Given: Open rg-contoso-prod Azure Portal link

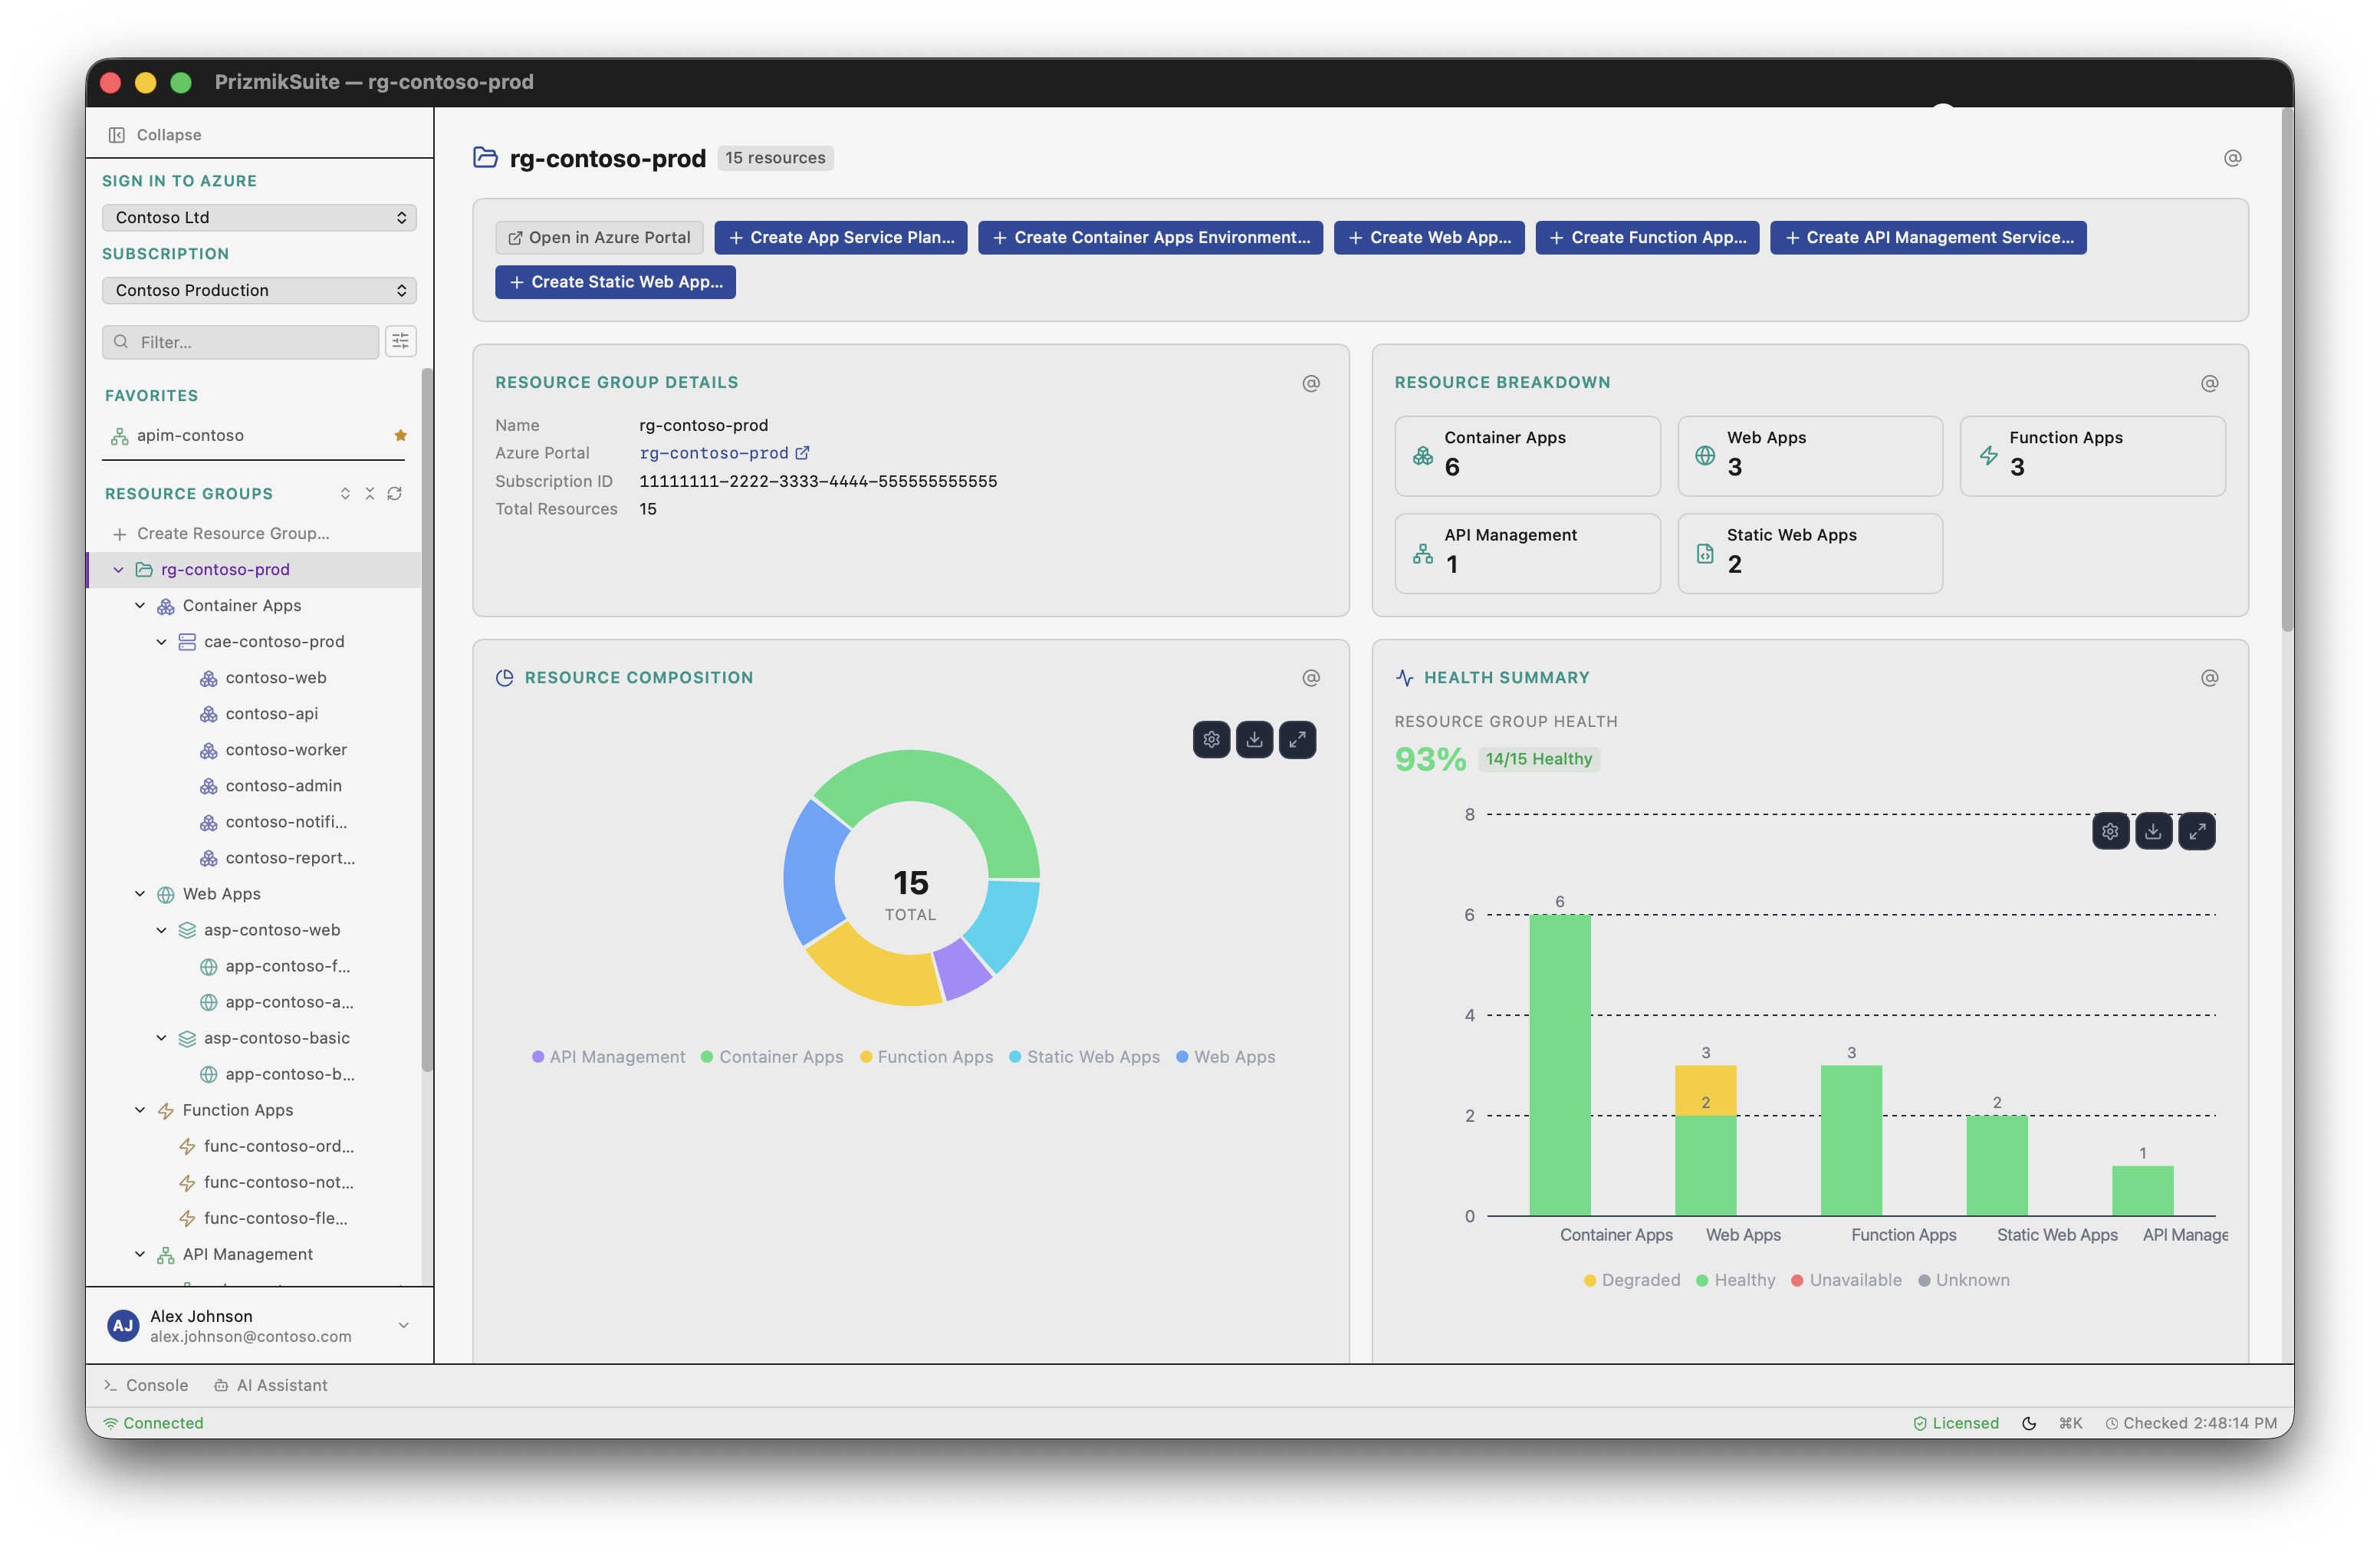Looking at the screenshot, I should click(x=724, y=453).
